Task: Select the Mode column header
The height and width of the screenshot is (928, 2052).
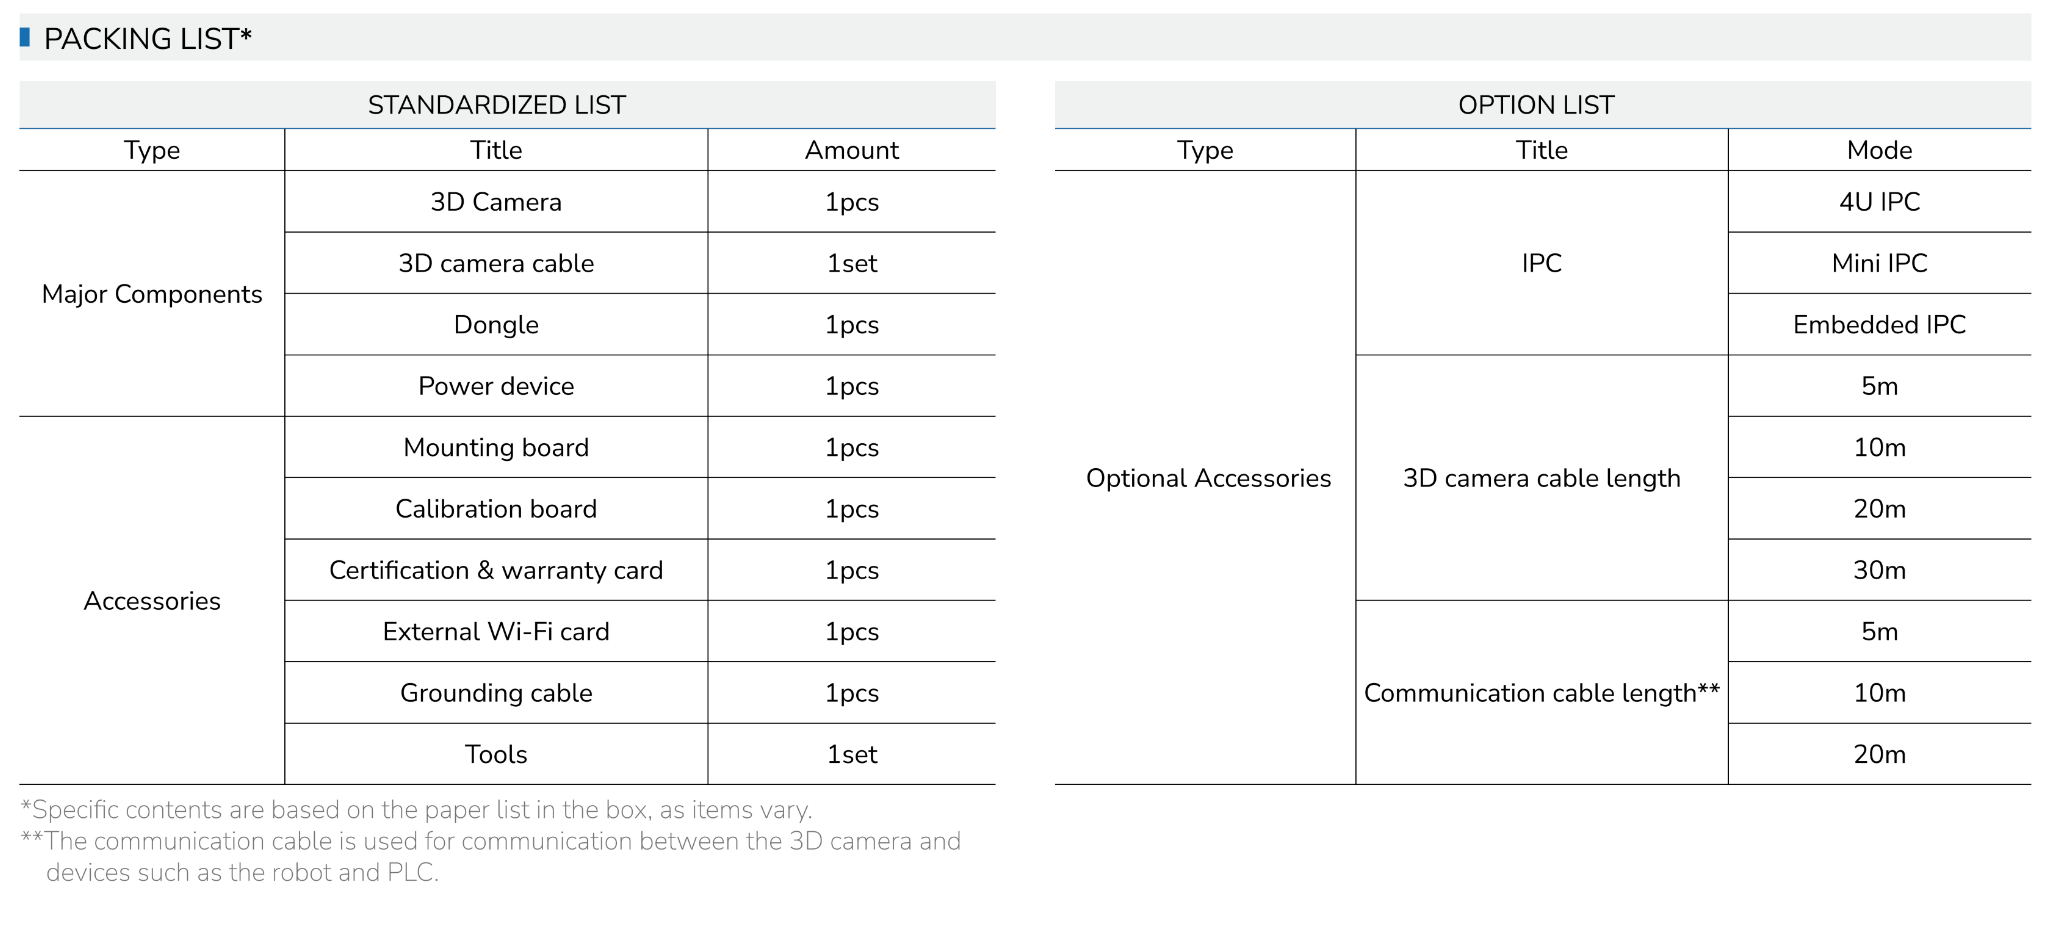Action: [1878, 150]
